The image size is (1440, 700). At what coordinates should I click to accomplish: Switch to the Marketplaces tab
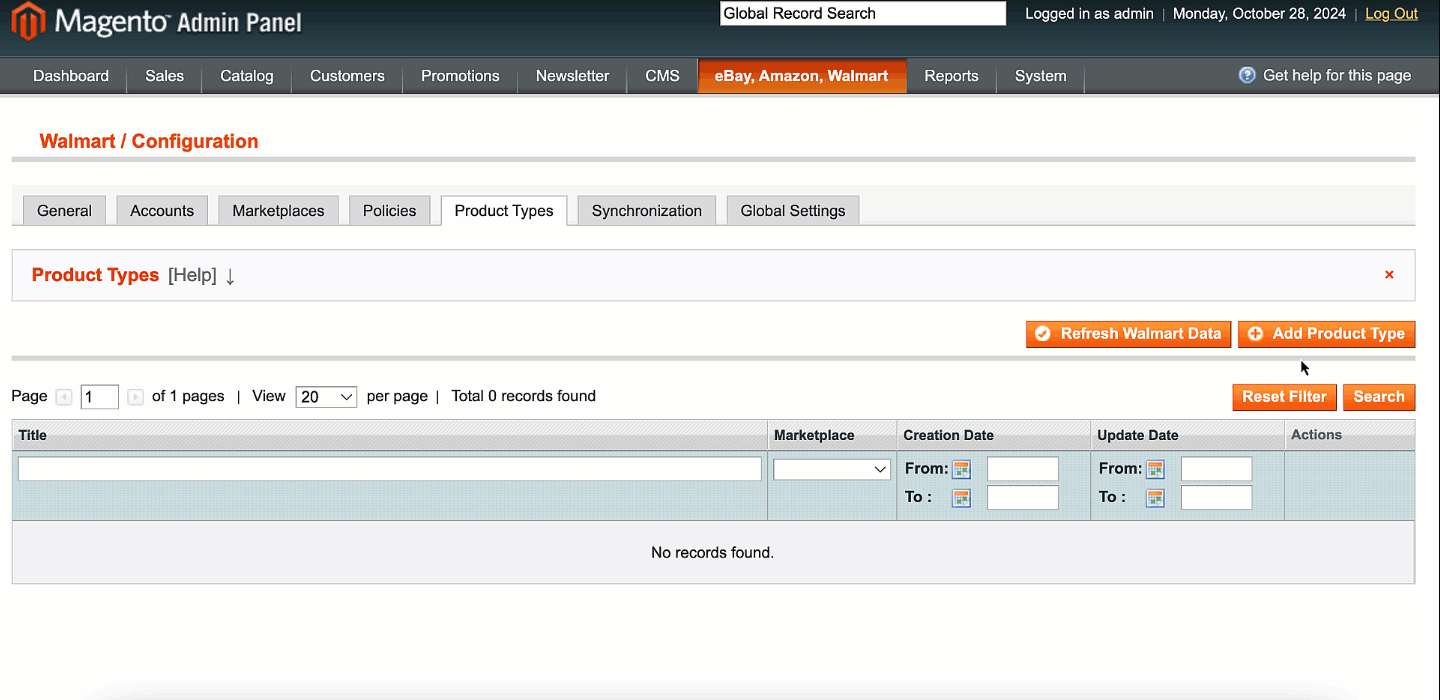[x=278, y=211]
